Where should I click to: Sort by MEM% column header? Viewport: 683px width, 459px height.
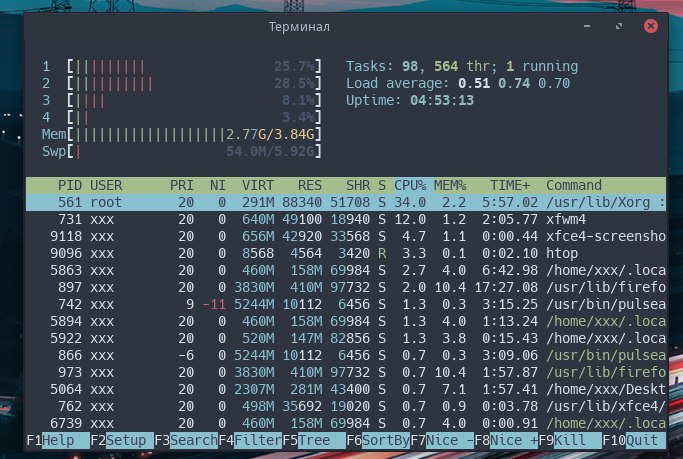pos(450,186)
